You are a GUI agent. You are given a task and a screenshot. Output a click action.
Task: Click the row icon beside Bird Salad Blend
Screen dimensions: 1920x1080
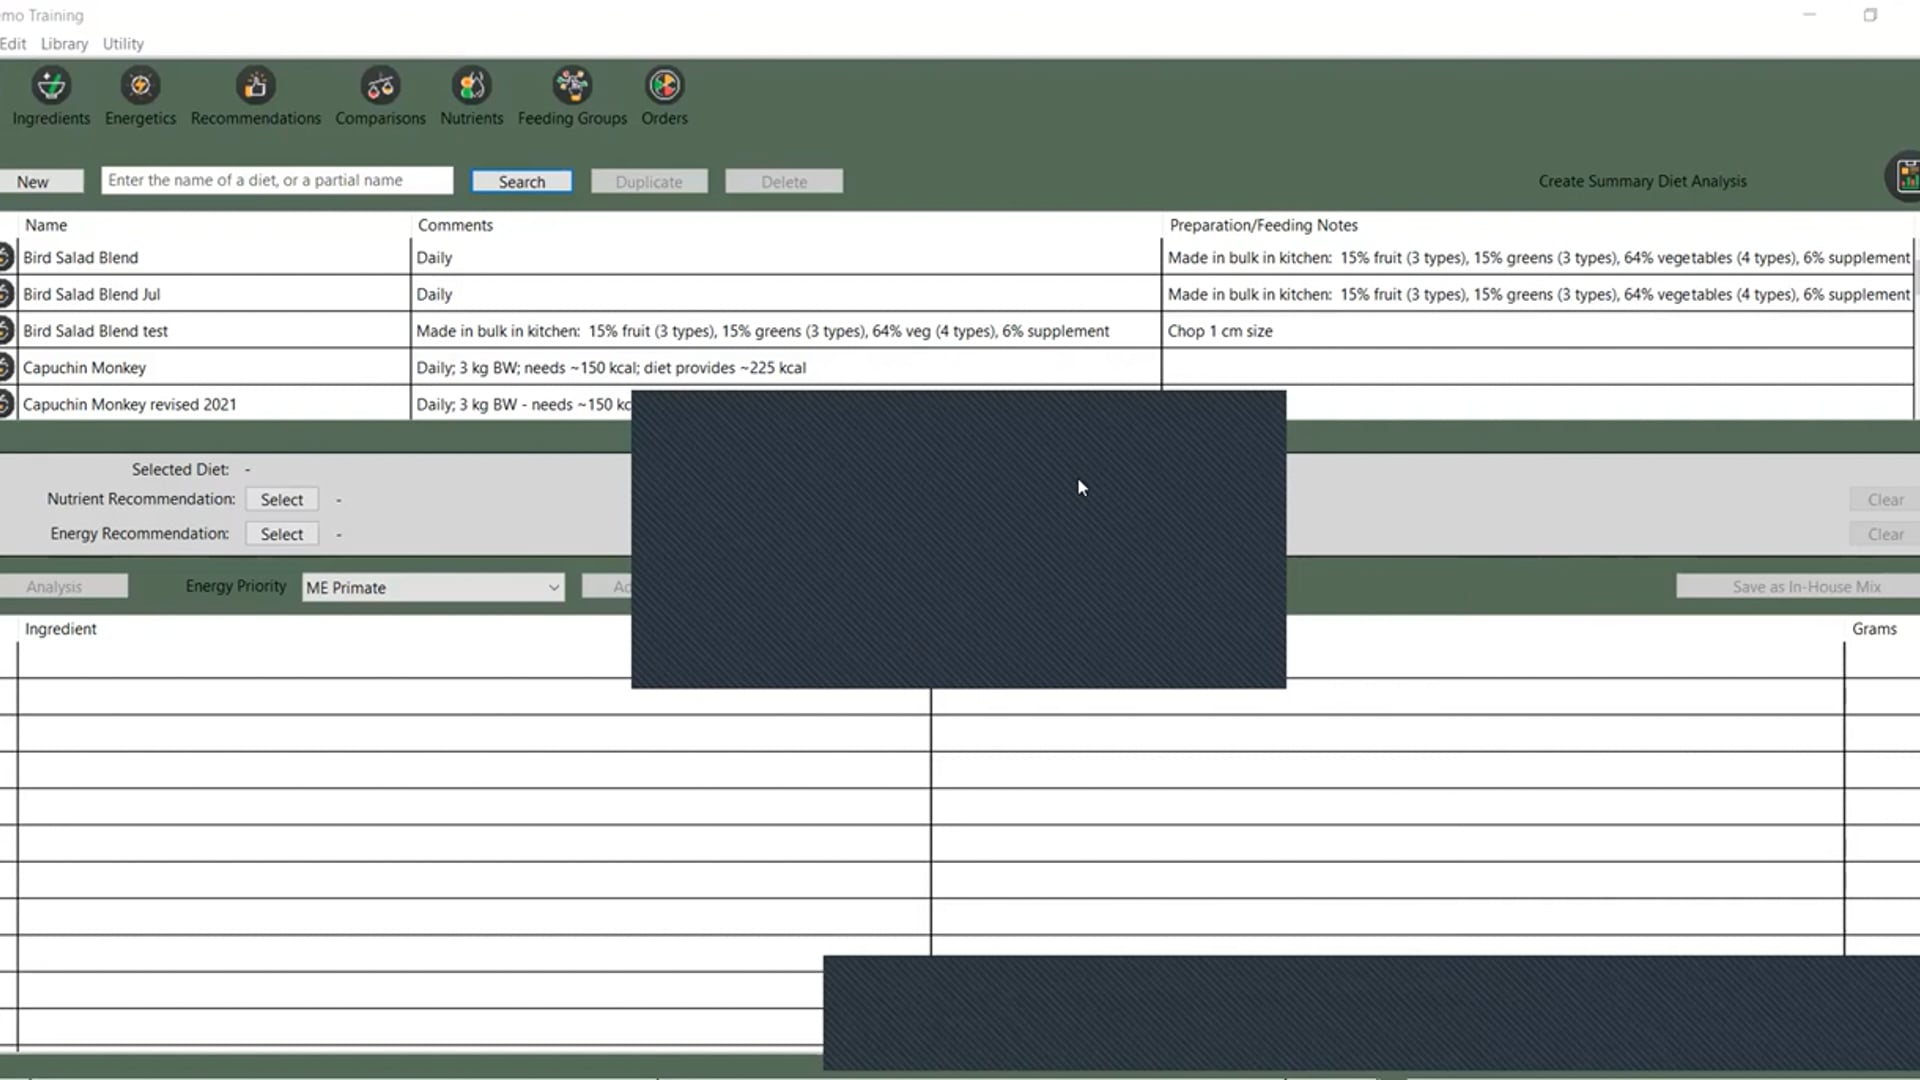point(6,257)
